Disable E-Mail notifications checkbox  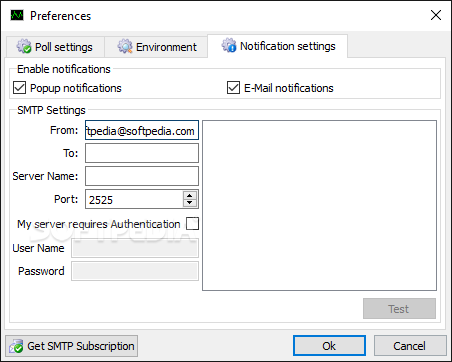[233, 88]
